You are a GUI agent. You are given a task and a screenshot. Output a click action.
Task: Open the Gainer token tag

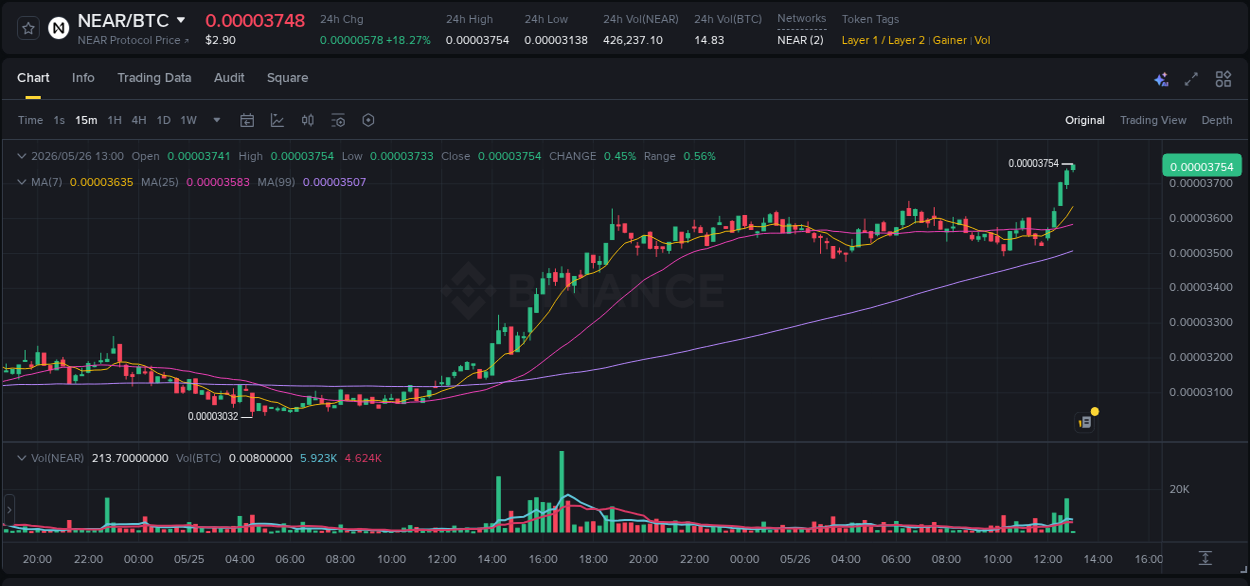[x=950, y=40]
